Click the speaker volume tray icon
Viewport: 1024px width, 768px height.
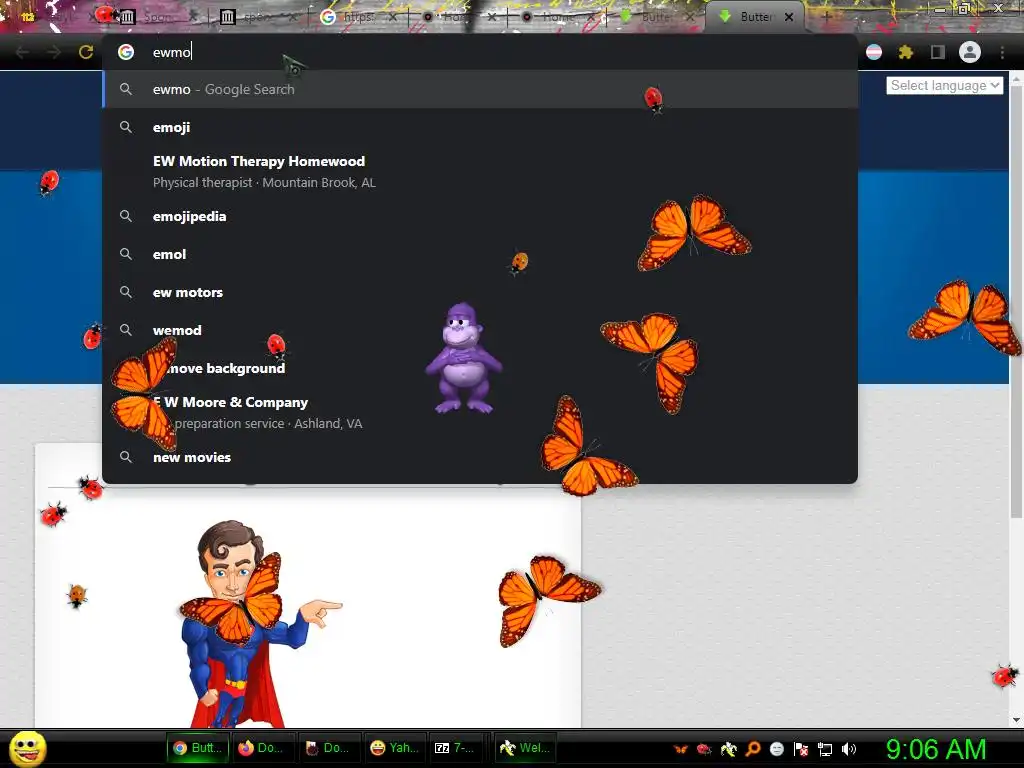tap(848, 749)
